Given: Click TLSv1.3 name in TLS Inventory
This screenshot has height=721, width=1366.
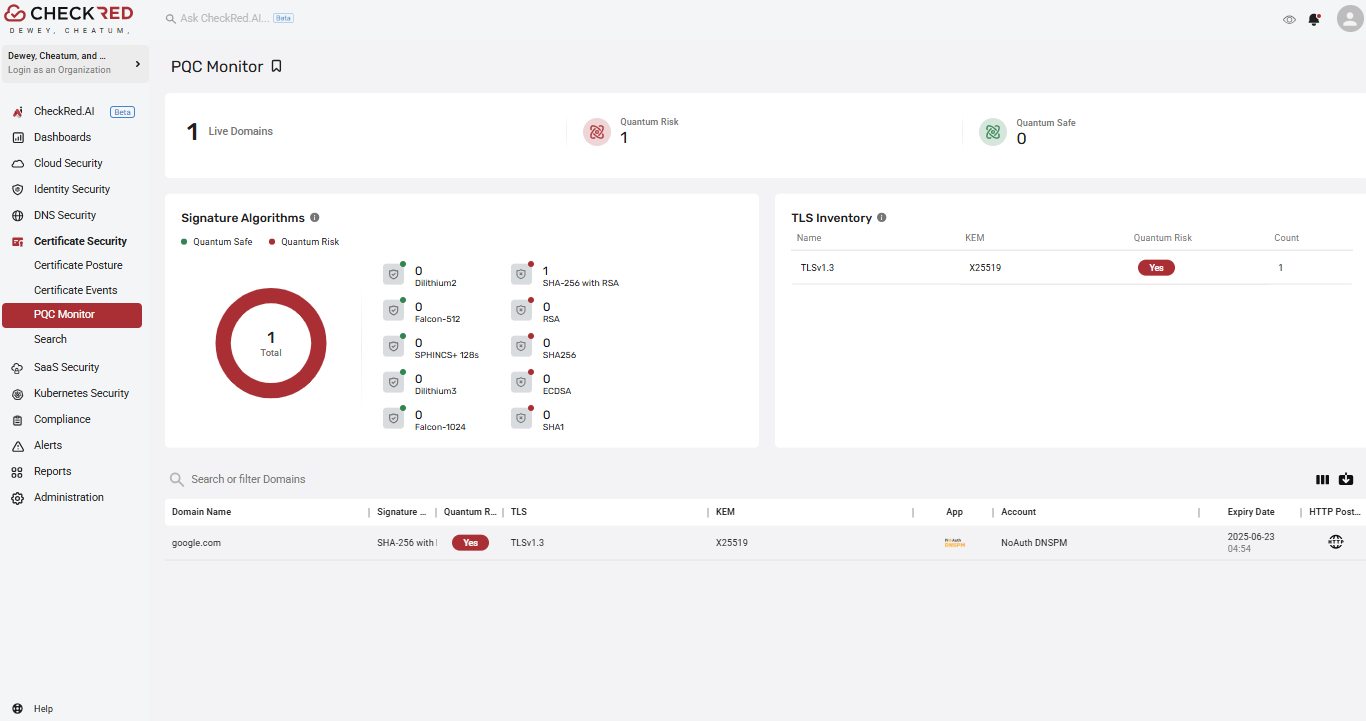Looking at the screenshot, I should click(x=817, y=268).
